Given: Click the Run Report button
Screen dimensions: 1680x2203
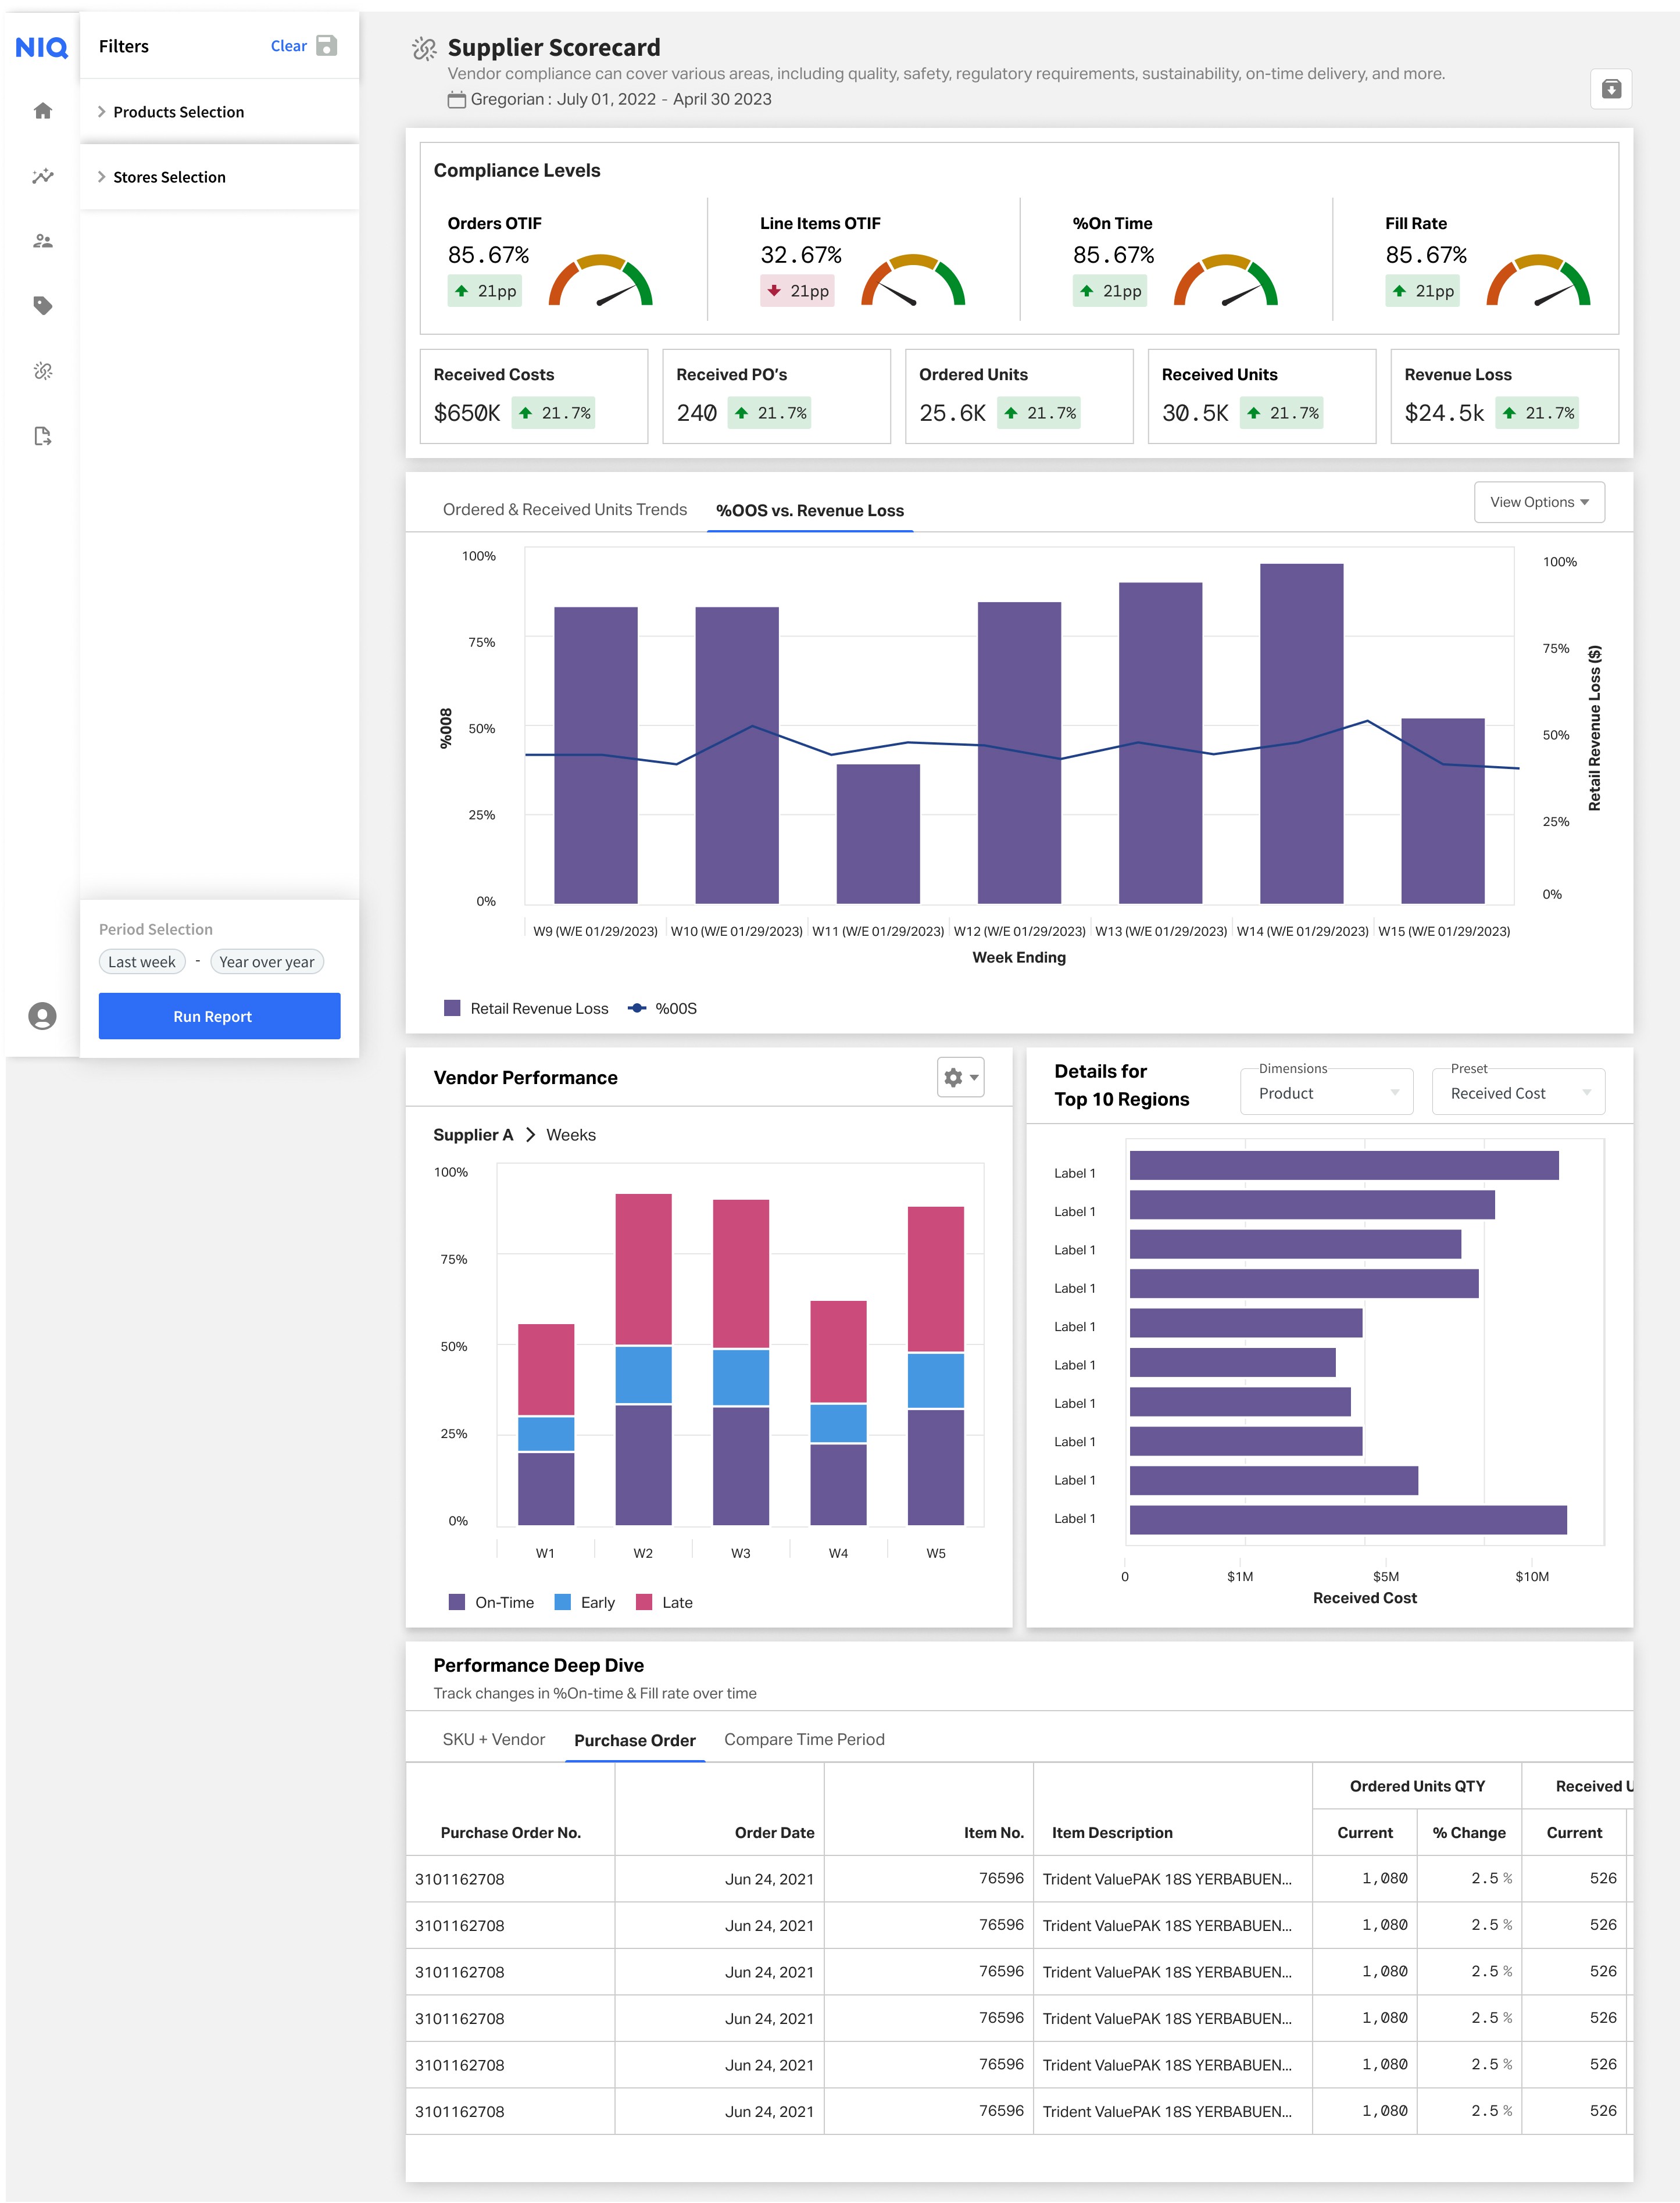Looking at the screenshot, I should point(219,1016).
